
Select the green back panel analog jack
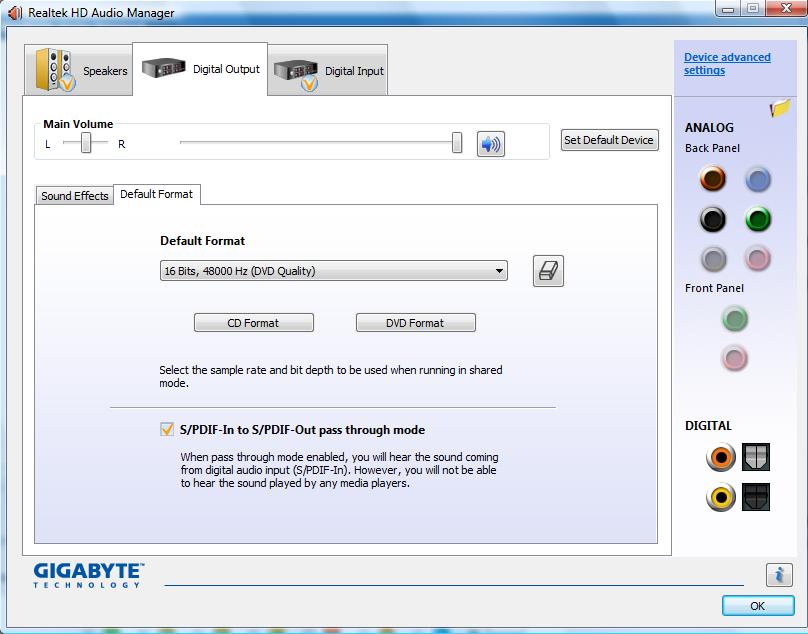(x=758, y=219)
